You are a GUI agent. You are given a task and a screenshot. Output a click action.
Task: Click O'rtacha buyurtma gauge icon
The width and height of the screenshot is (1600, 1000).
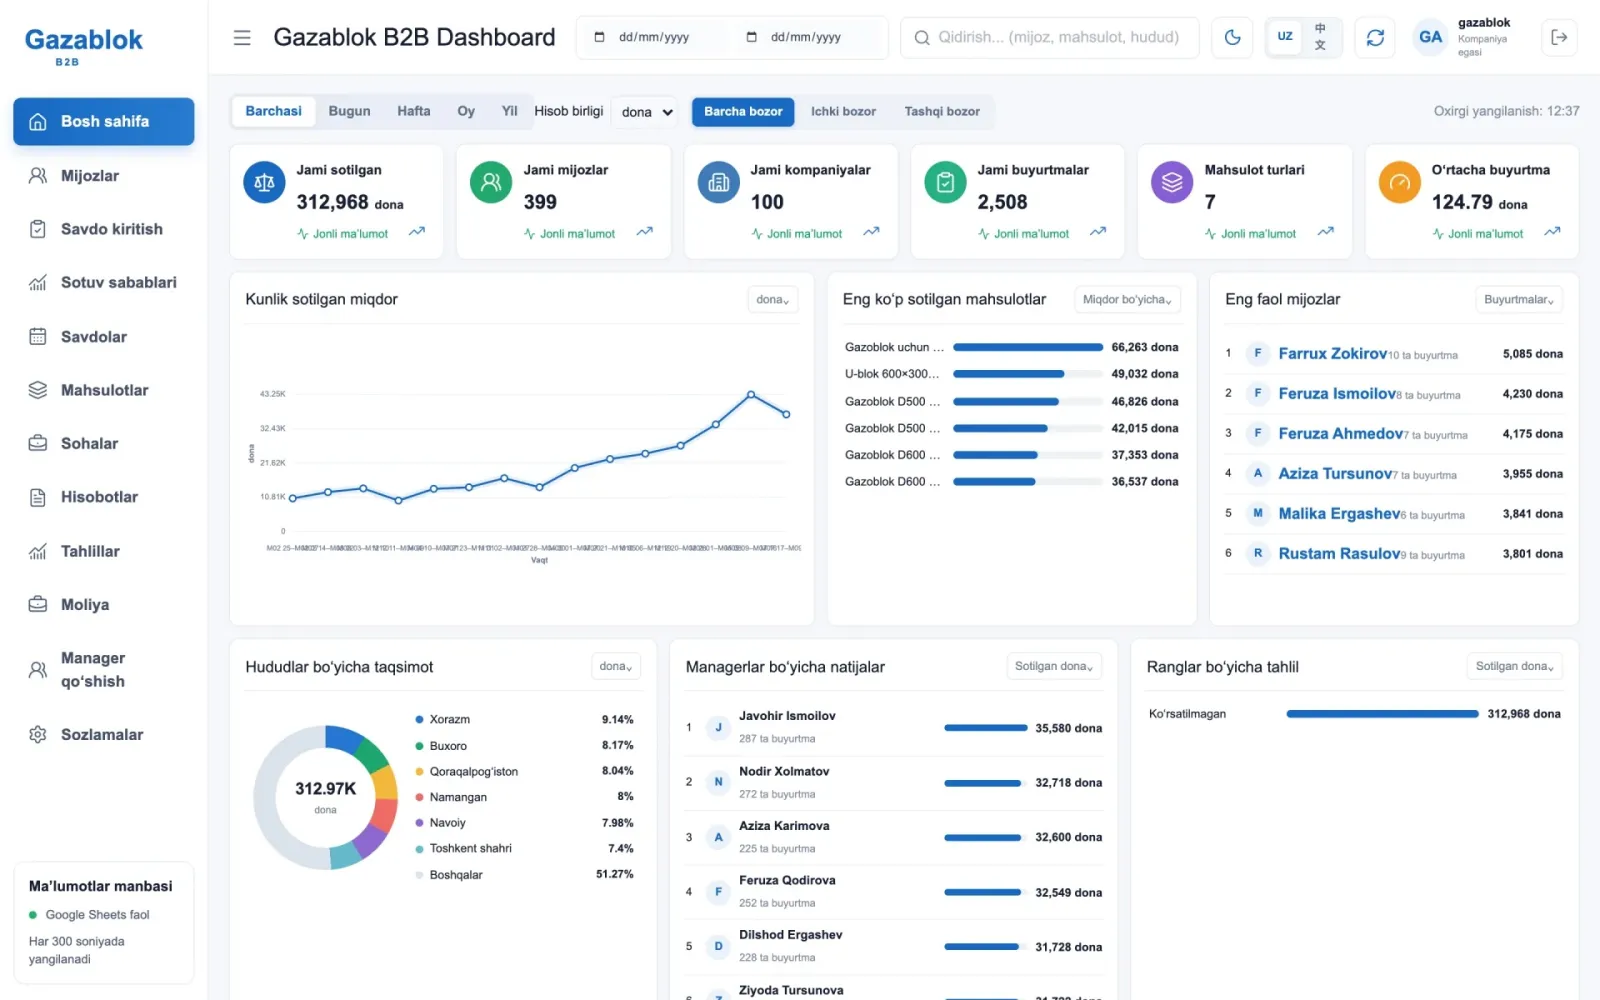pyautogui.click(x=1399, y=183)
